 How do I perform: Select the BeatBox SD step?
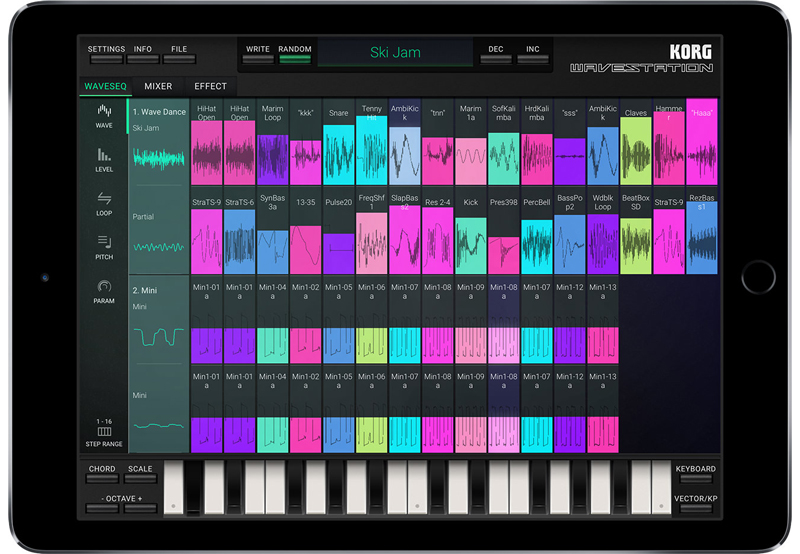coord(636,232)
